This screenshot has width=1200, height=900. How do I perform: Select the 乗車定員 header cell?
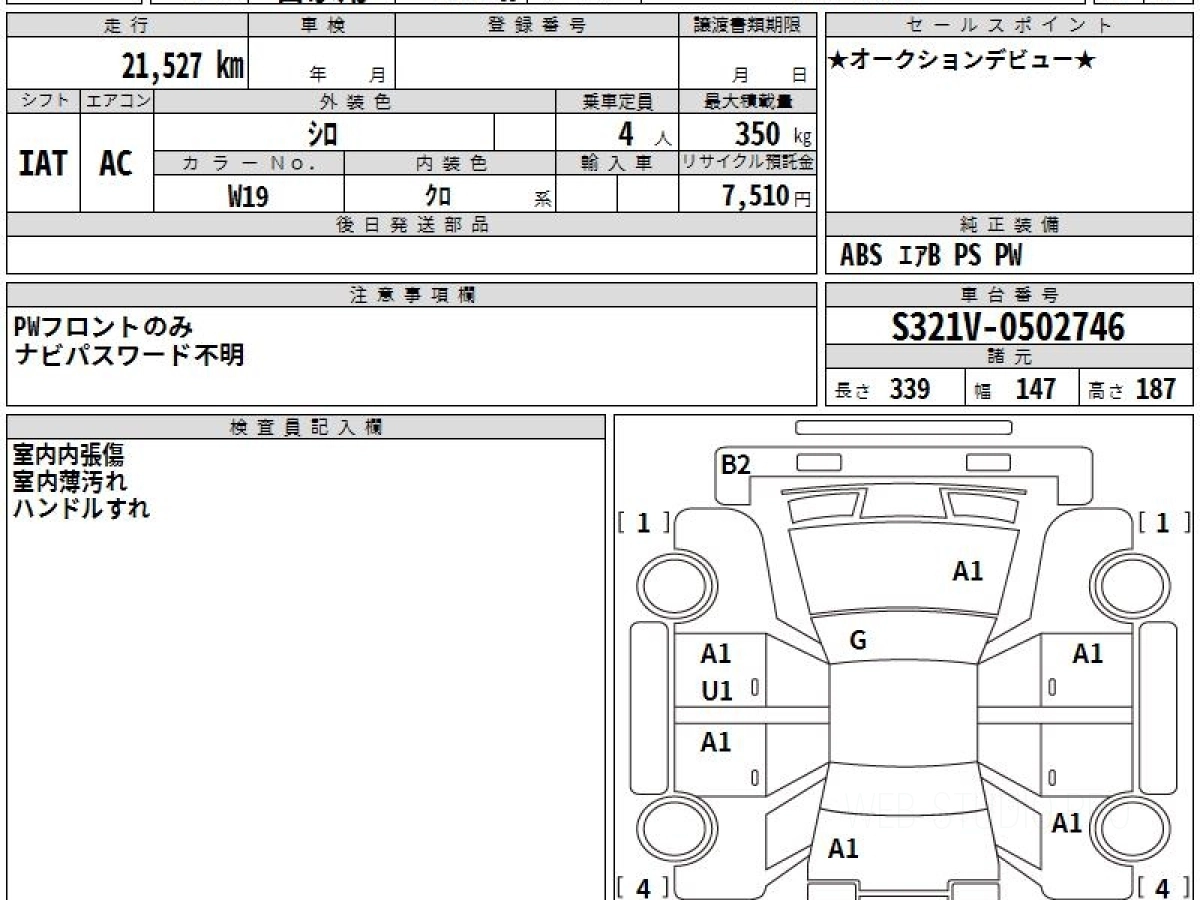pos(618,101)
